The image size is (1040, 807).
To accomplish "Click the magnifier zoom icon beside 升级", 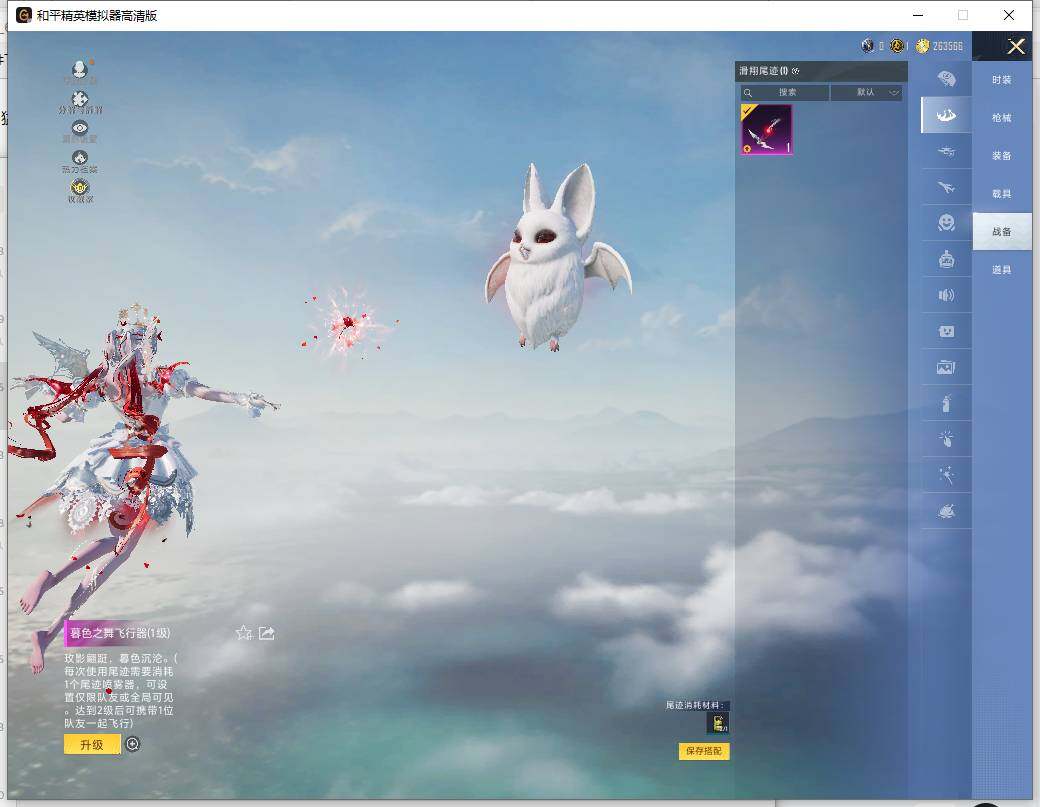I will coord(133,744).
